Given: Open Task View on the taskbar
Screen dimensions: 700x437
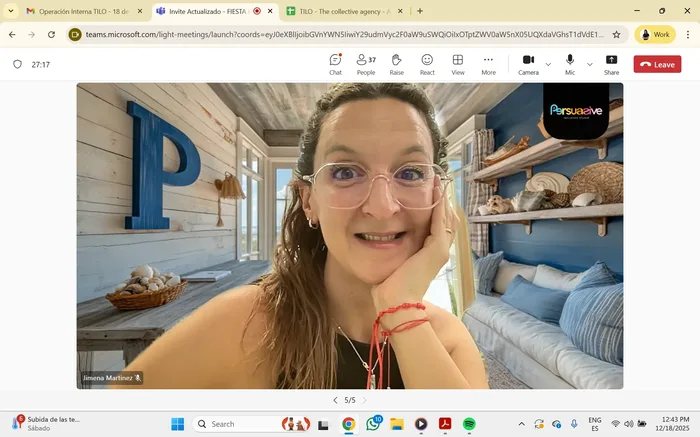Looking at the screenshot, I should click(323, 425).
